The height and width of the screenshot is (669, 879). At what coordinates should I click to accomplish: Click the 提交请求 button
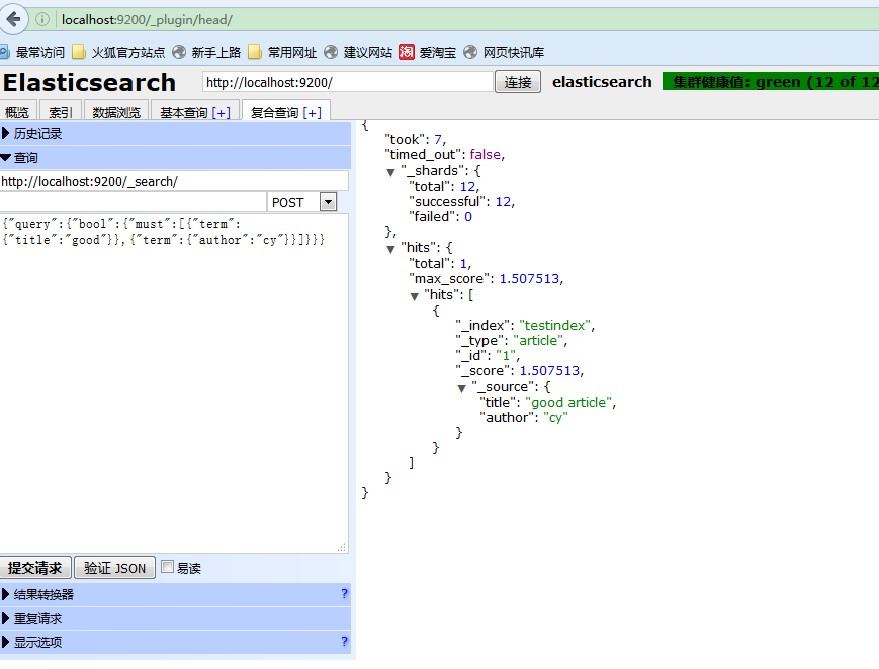[x=35, y=568]
